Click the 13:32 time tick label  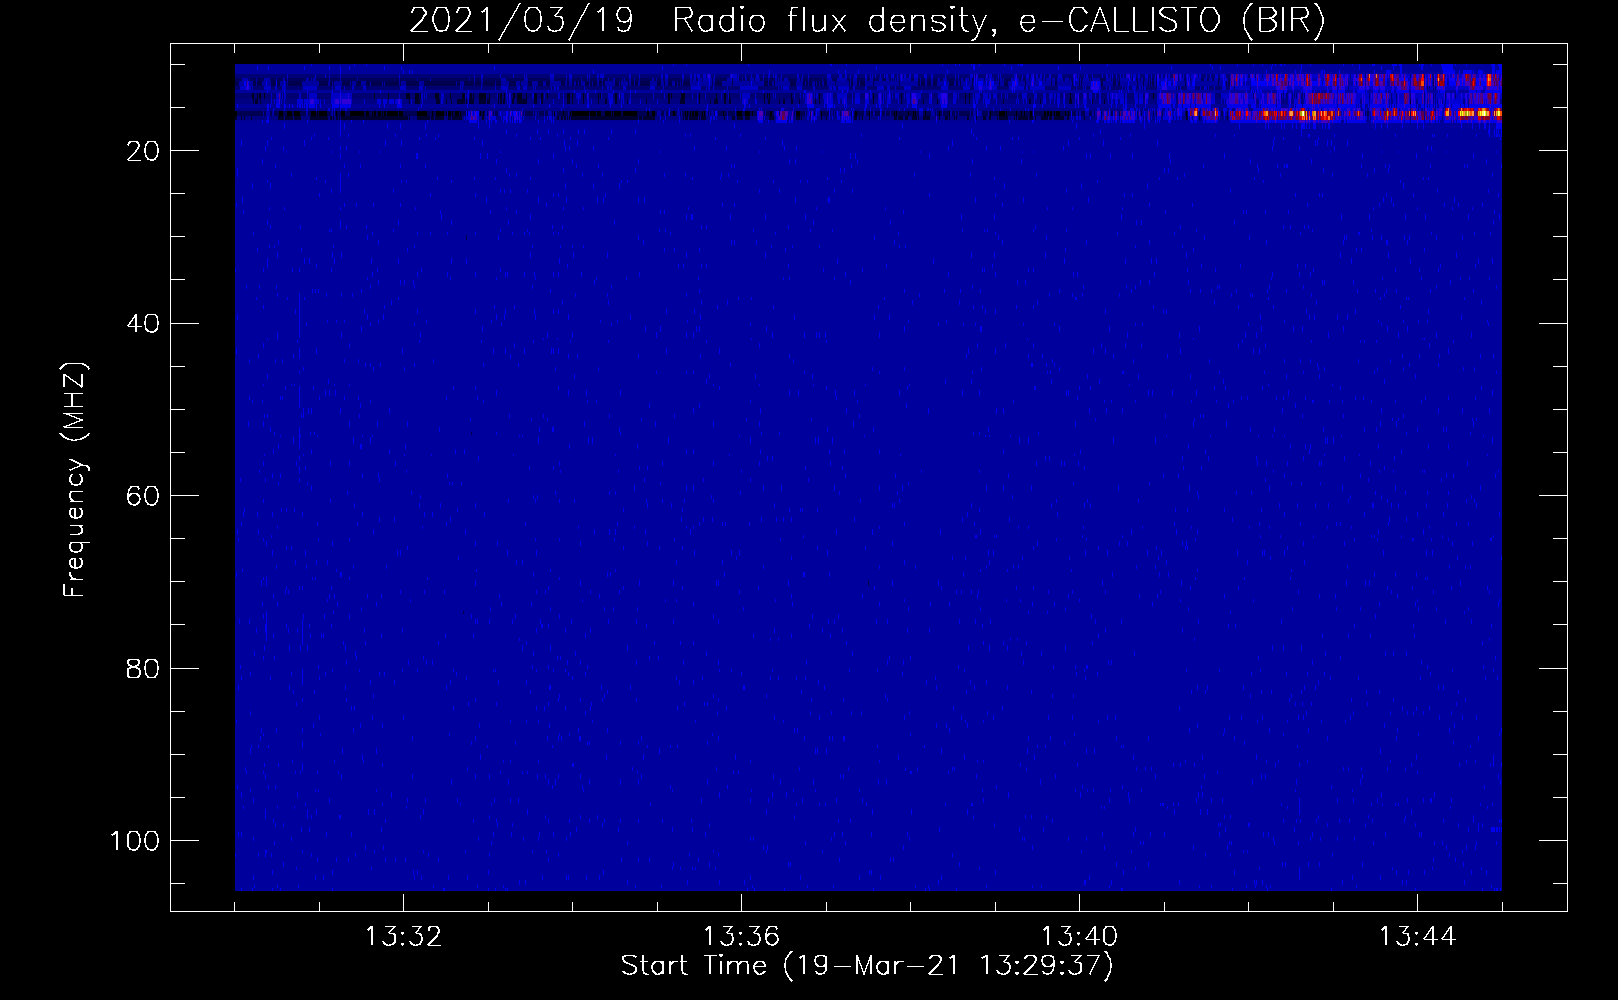[x=403, y=937]
